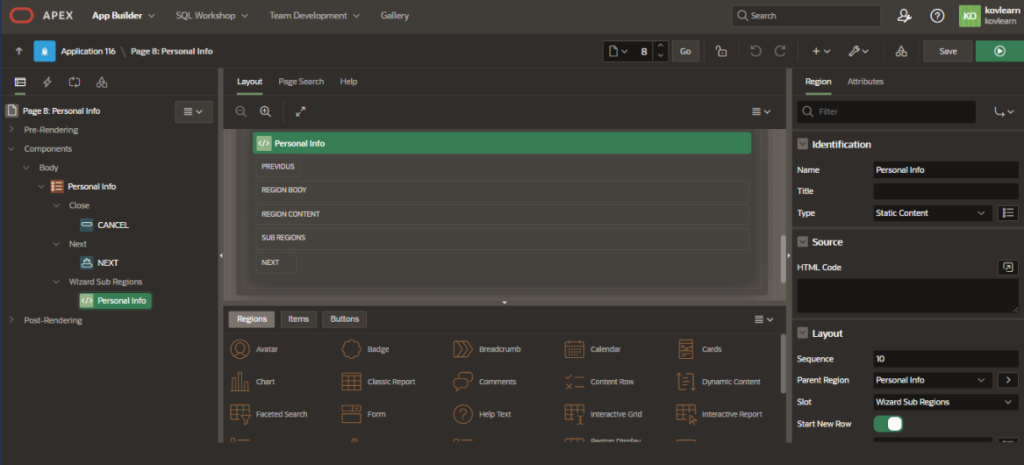Click the Oracle APEX logo
The width and height of the screenshot is (1024, 465).
(22, 16)
